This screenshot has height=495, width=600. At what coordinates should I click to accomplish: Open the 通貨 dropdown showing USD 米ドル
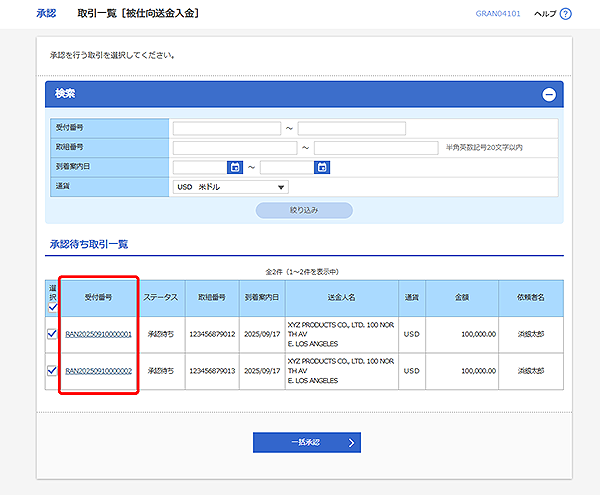(x=231, y=187)
